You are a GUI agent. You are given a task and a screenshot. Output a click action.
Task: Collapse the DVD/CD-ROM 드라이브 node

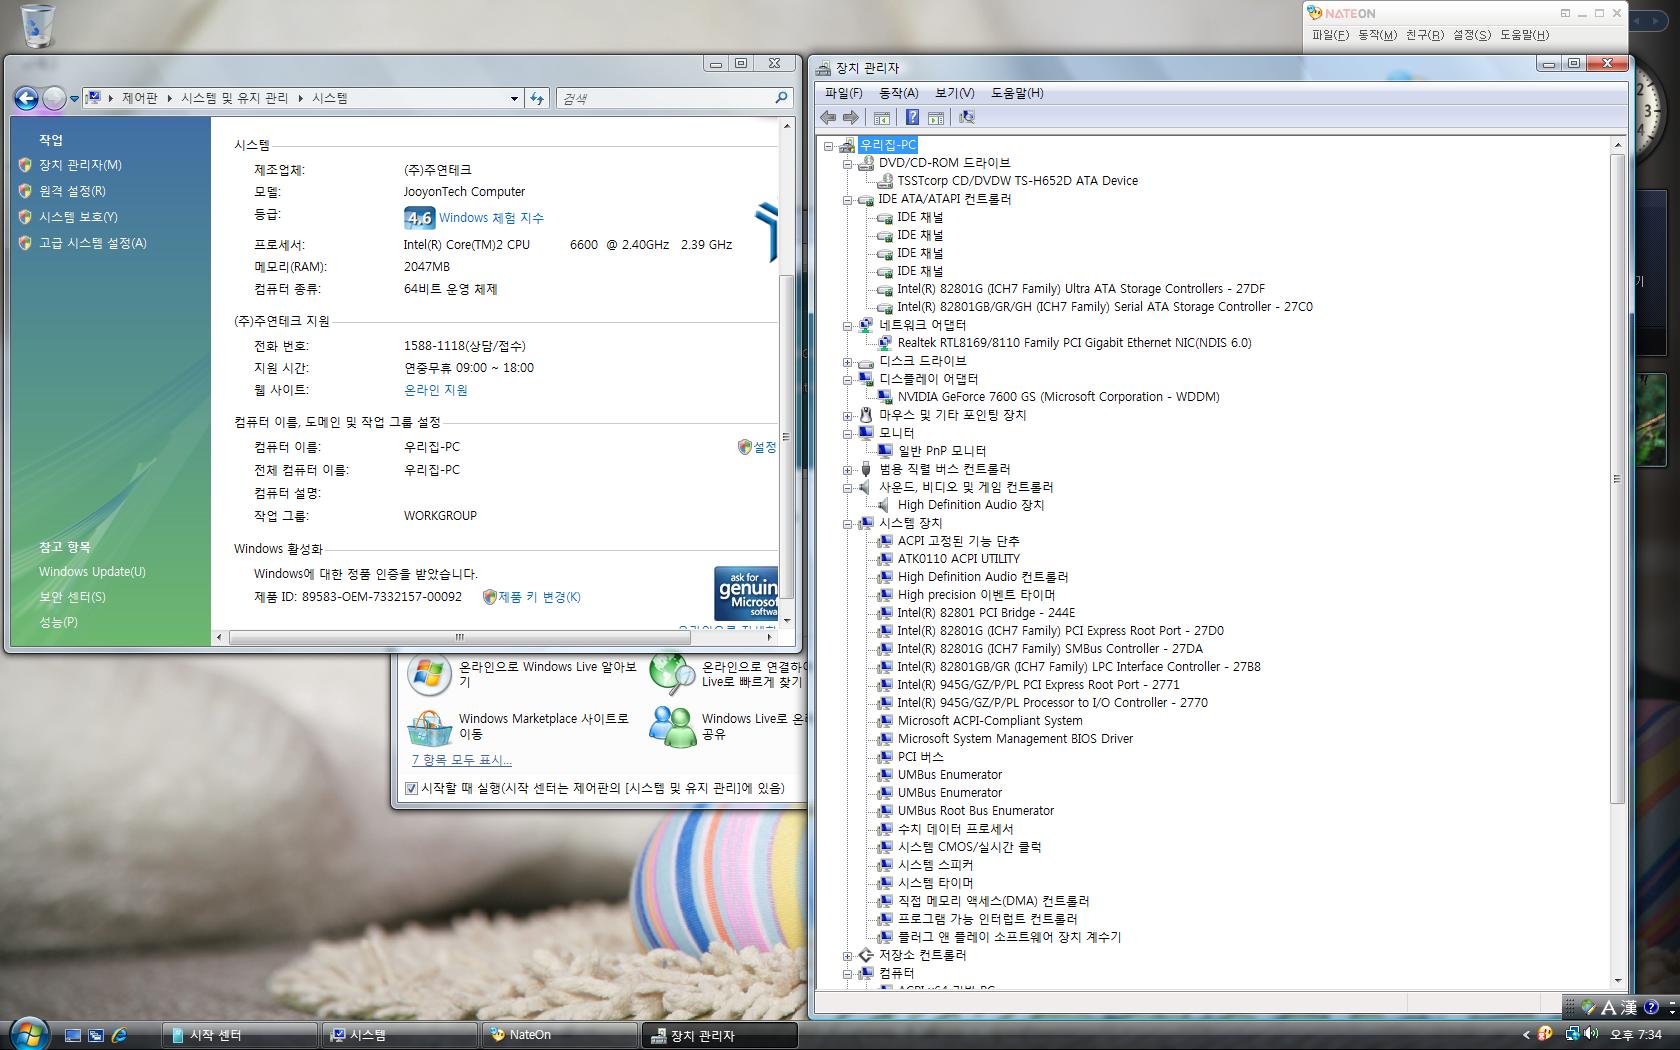[847, 164]
